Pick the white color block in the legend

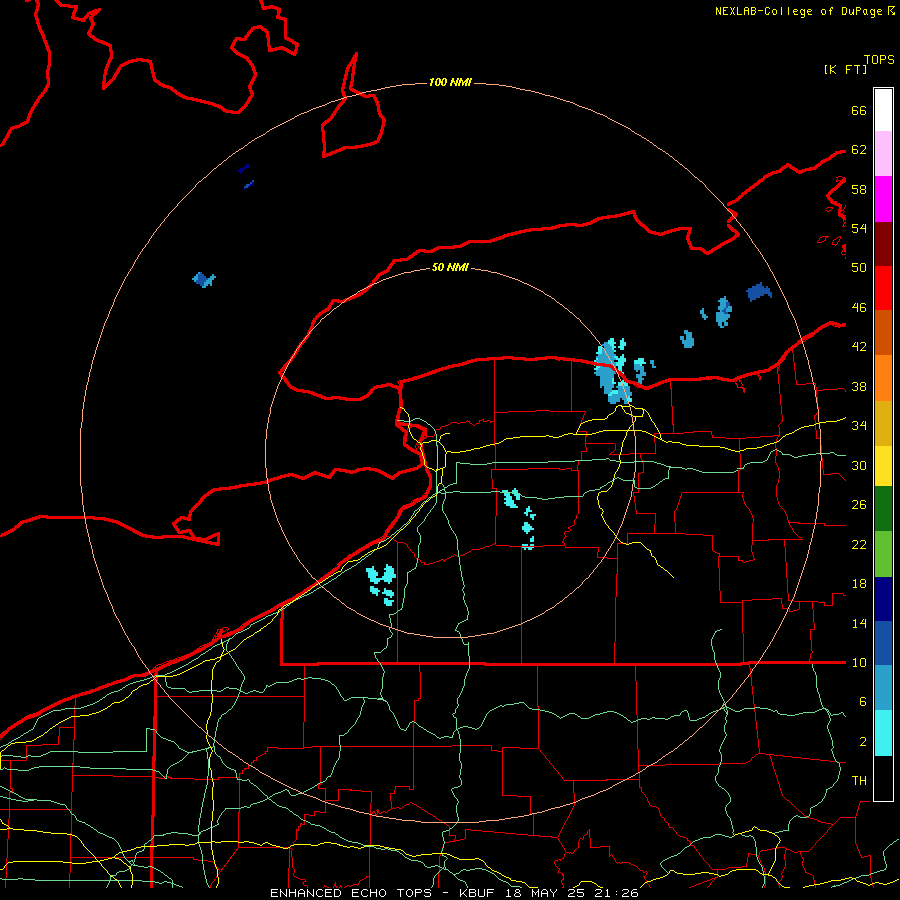[x=883, y=110]
